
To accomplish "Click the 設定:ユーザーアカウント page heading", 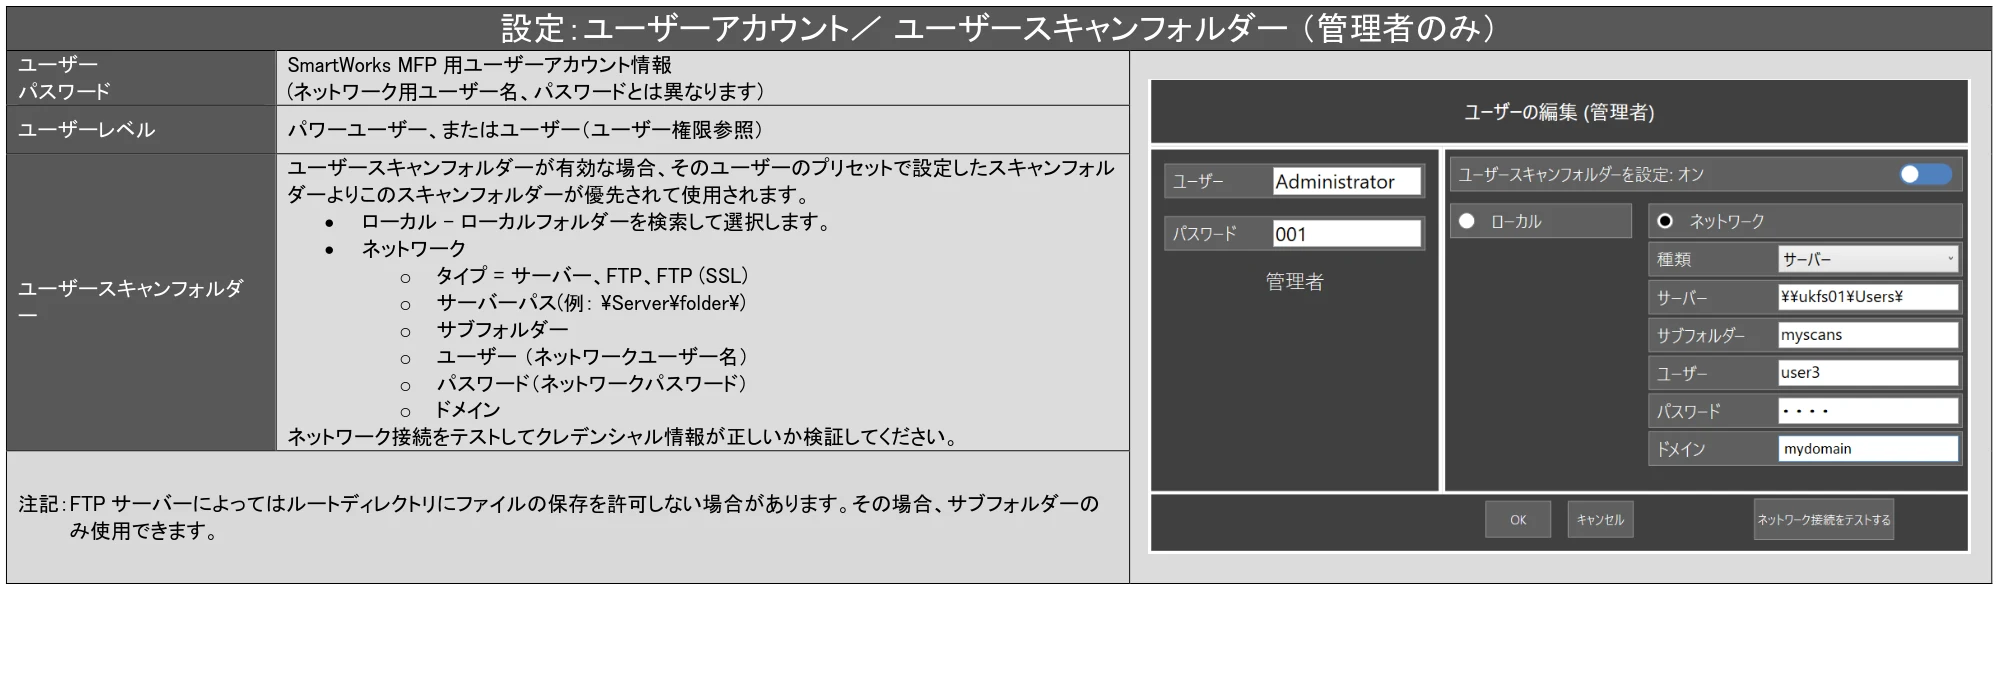I will coord(998,28).
